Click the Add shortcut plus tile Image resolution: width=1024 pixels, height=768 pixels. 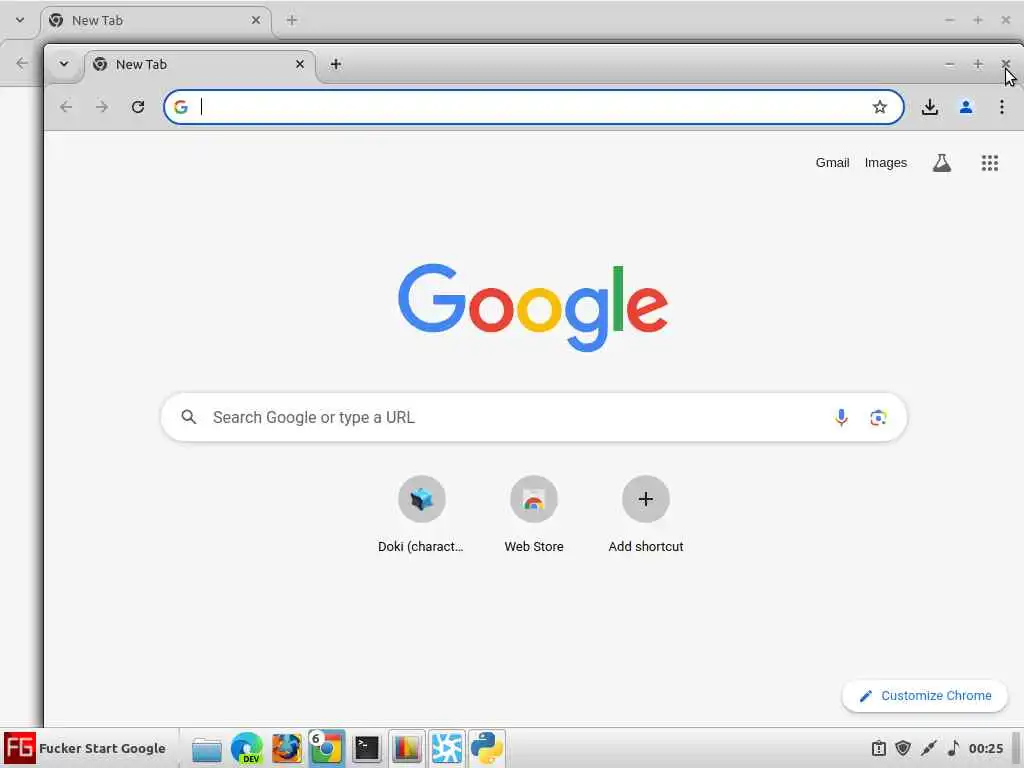[645, 500]
